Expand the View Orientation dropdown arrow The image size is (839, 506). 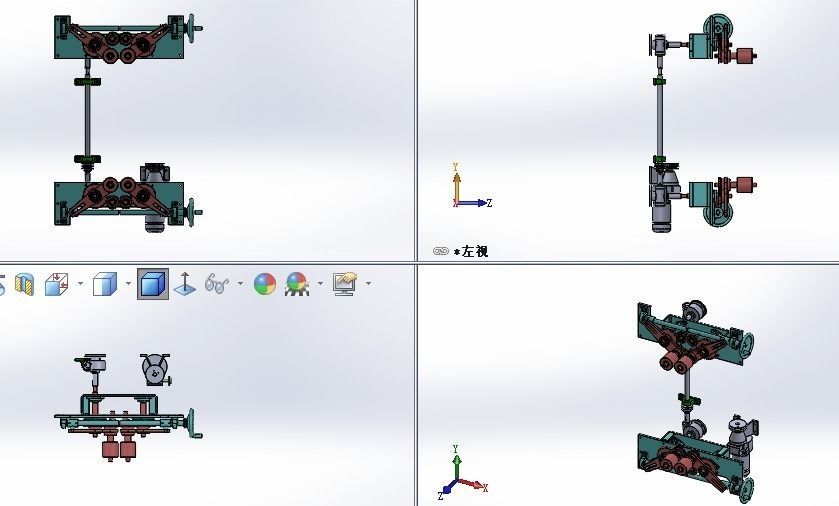click(x=81, y=283)
